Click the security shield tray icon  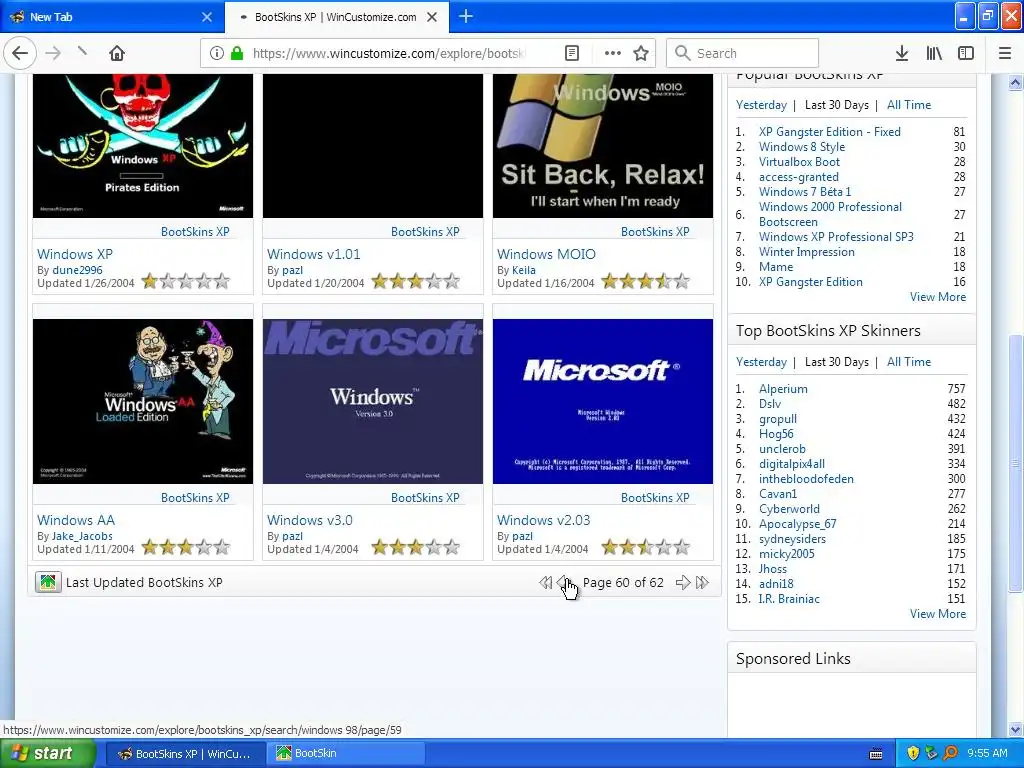[913, 753]
